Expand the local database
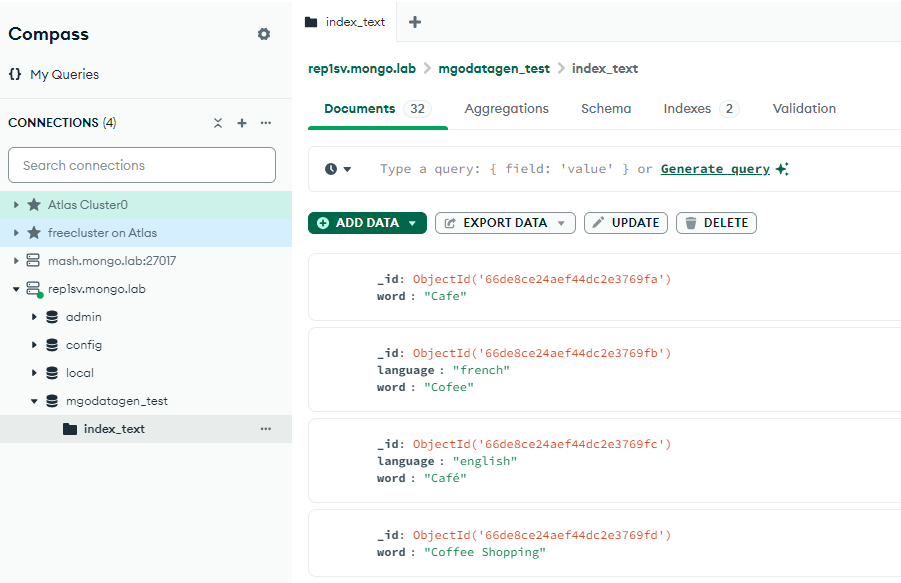The height and width of the screenshot is (583, 901). pyautogui.click(x=34, y=373)
